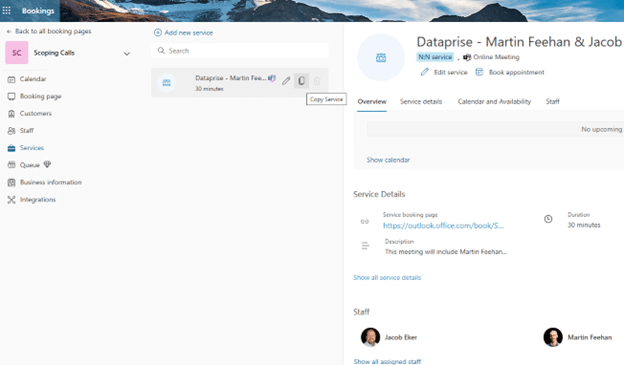
Task: Open Booking page in the sidebar
Action: [41, 96]
